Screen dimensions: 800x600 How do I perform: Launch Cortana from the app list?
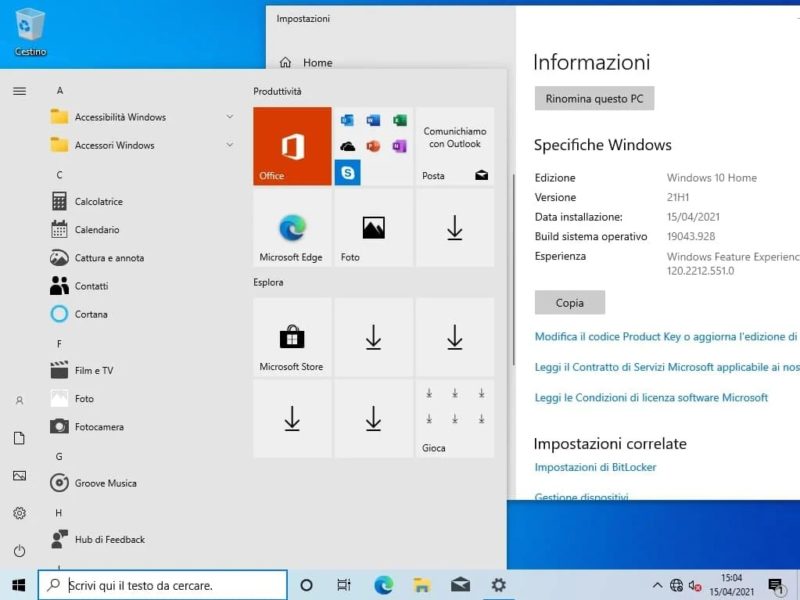click(91, 314)
